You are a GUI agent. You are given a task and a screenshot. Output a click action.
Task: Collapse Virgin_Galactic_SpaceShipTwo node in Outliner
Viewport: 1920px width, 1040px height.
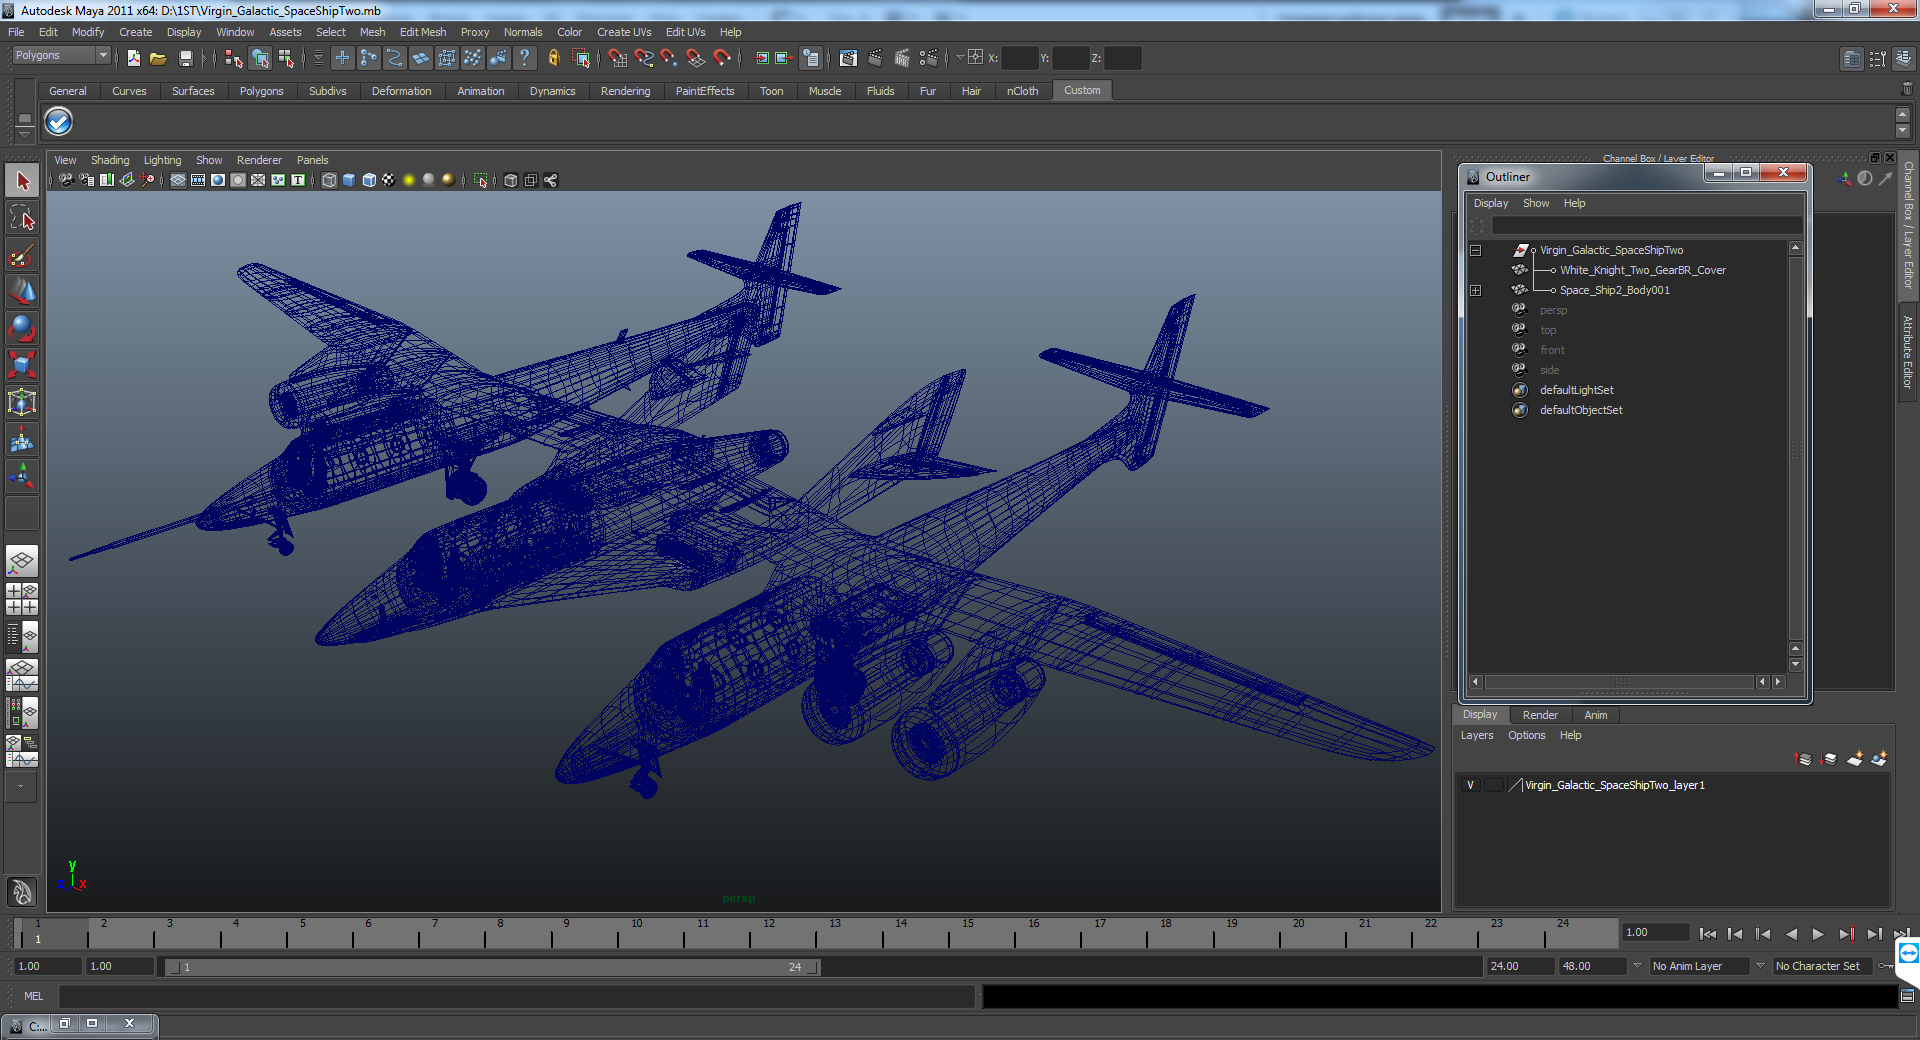(x=1475, y=250)
